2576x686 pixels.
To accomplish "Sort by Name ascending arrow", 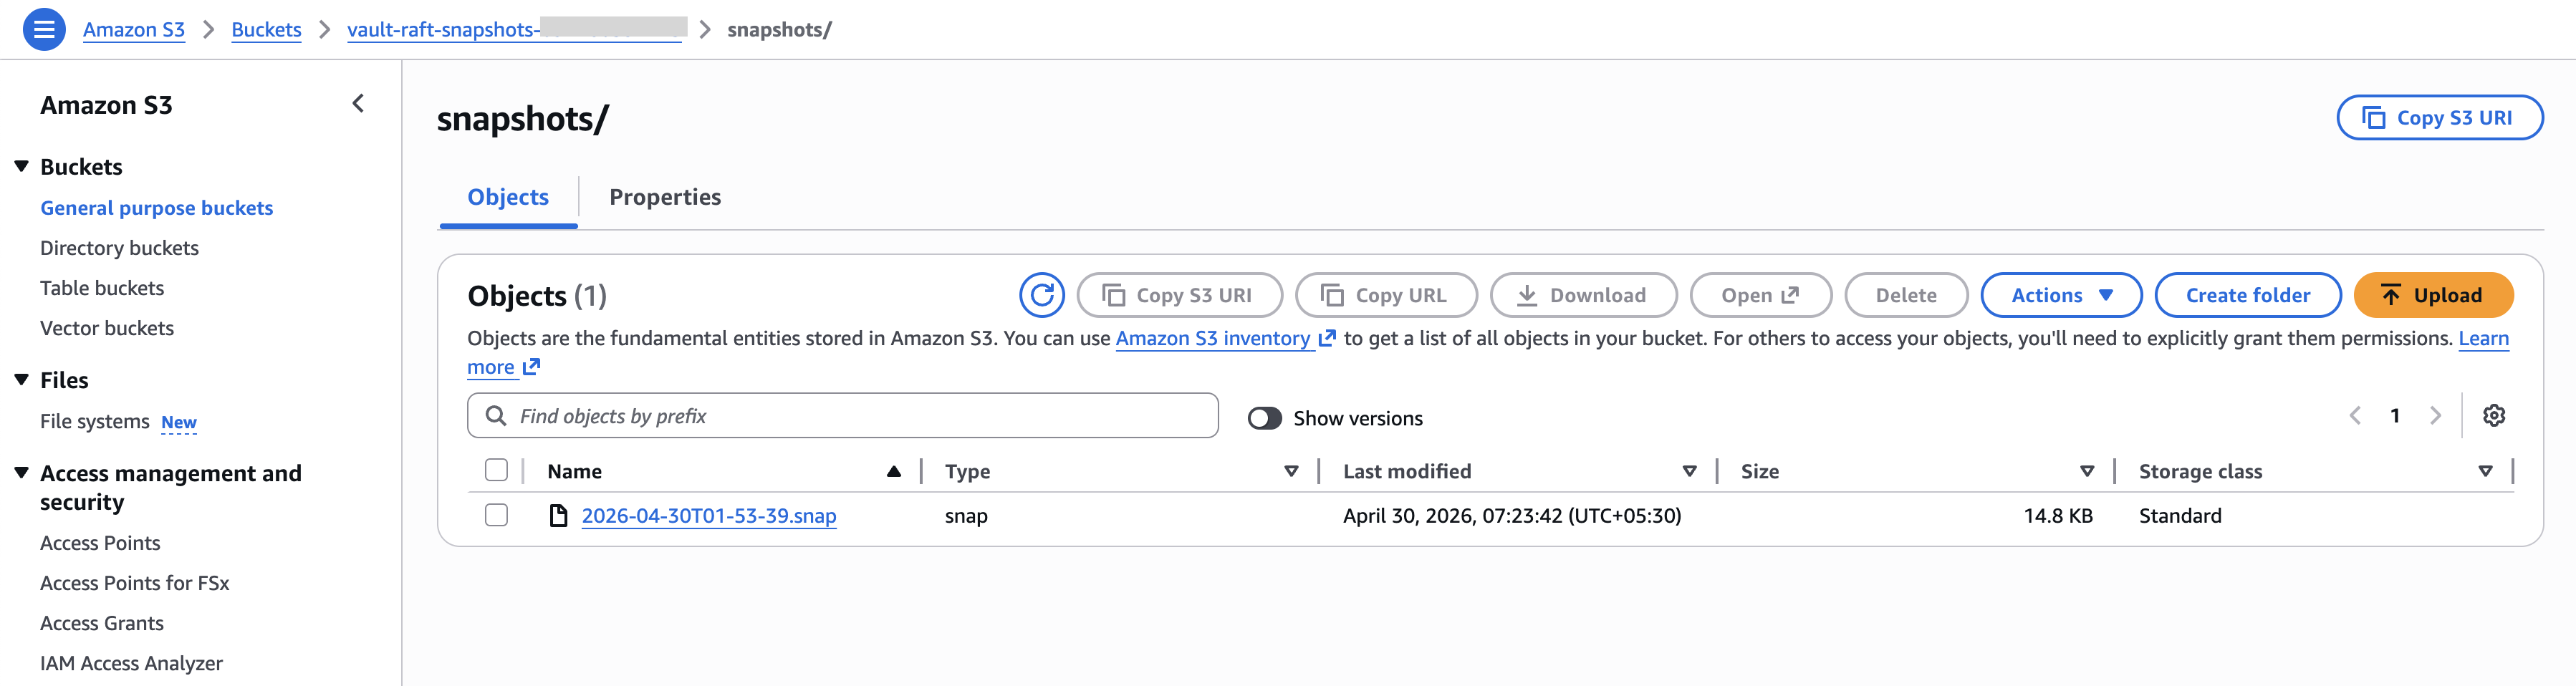I will pos(893,472).
